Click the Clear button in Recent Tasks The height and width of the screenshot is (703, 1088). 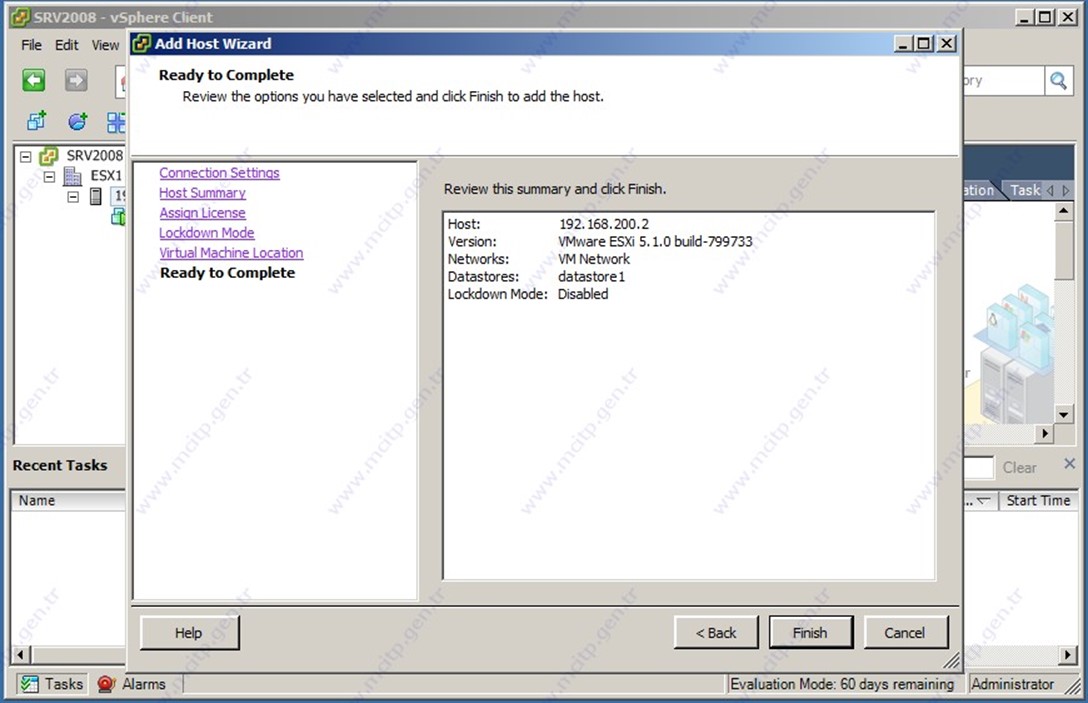coord(1019,468)
